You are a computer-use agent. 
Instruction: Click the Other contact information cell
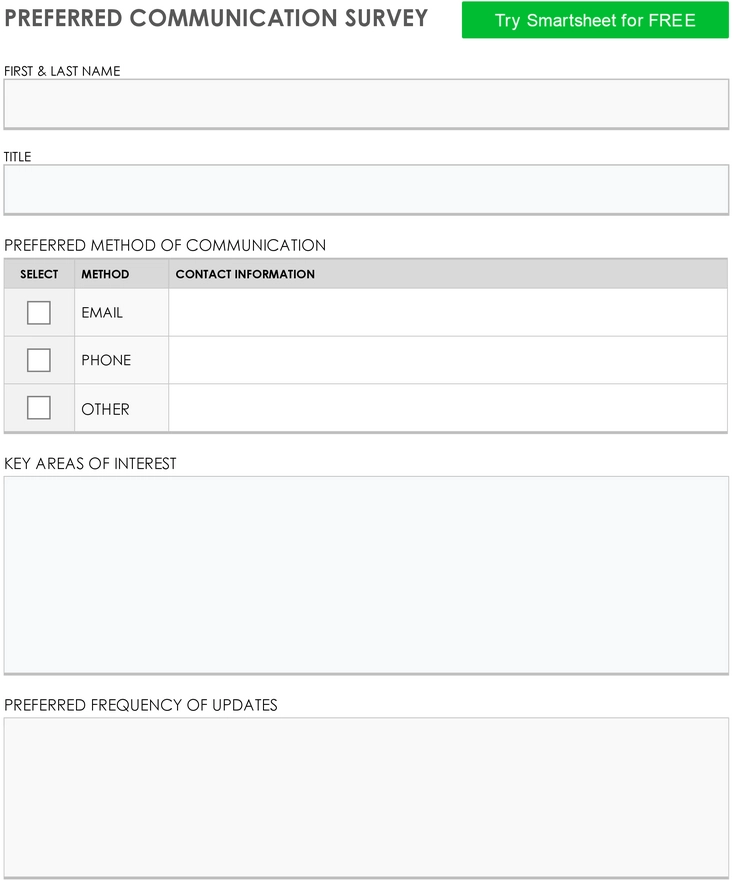[x=448, y=408]
